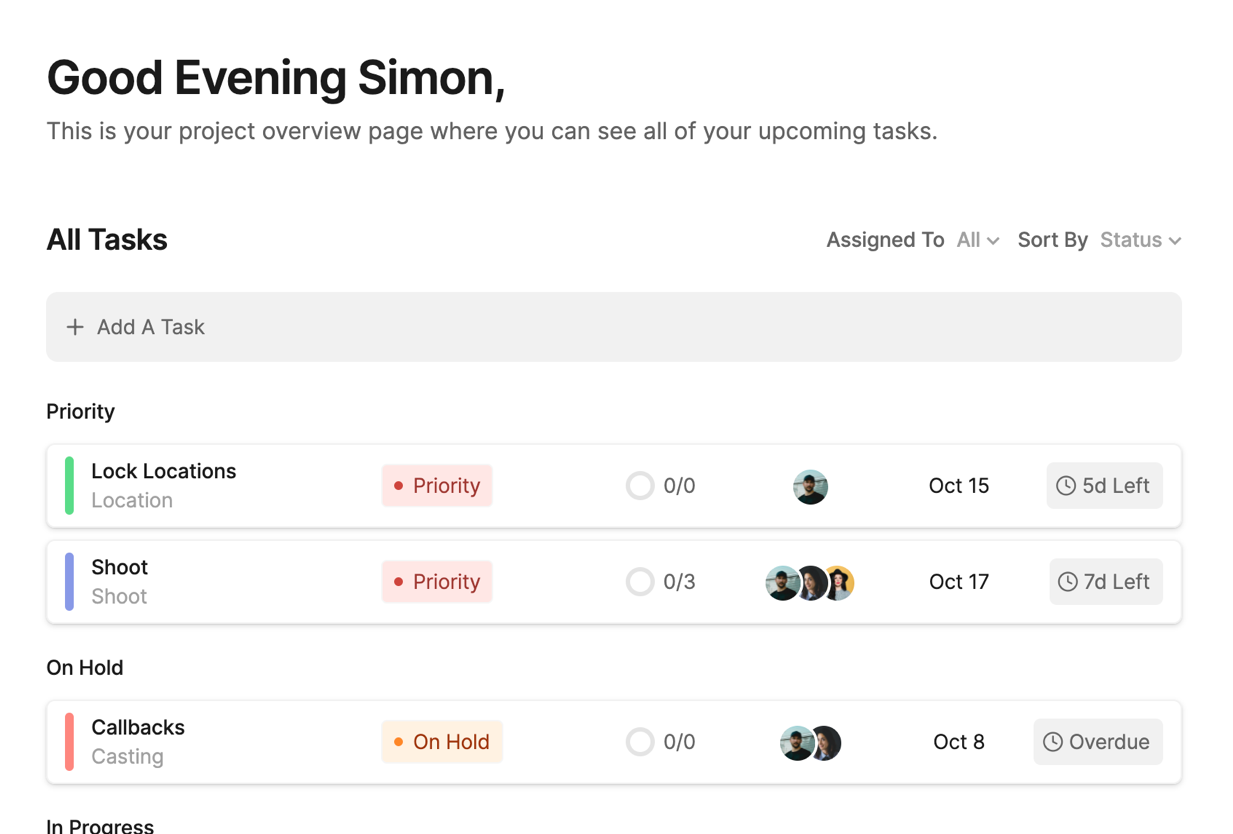This screenshot has height=834, width=1233.
Task: Select the Shoot task title
Action: (x=119, y=567)
